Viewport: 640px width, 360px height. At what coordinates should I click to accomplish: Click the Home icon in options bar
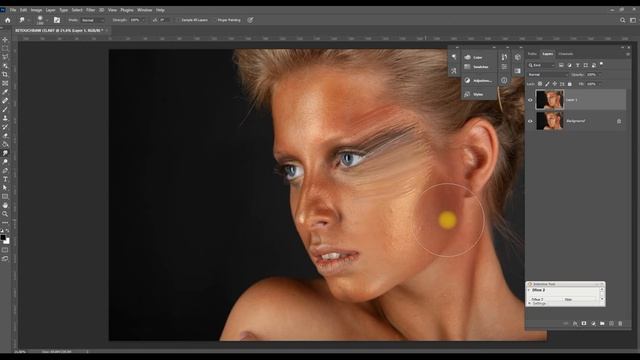coord(8,20)
